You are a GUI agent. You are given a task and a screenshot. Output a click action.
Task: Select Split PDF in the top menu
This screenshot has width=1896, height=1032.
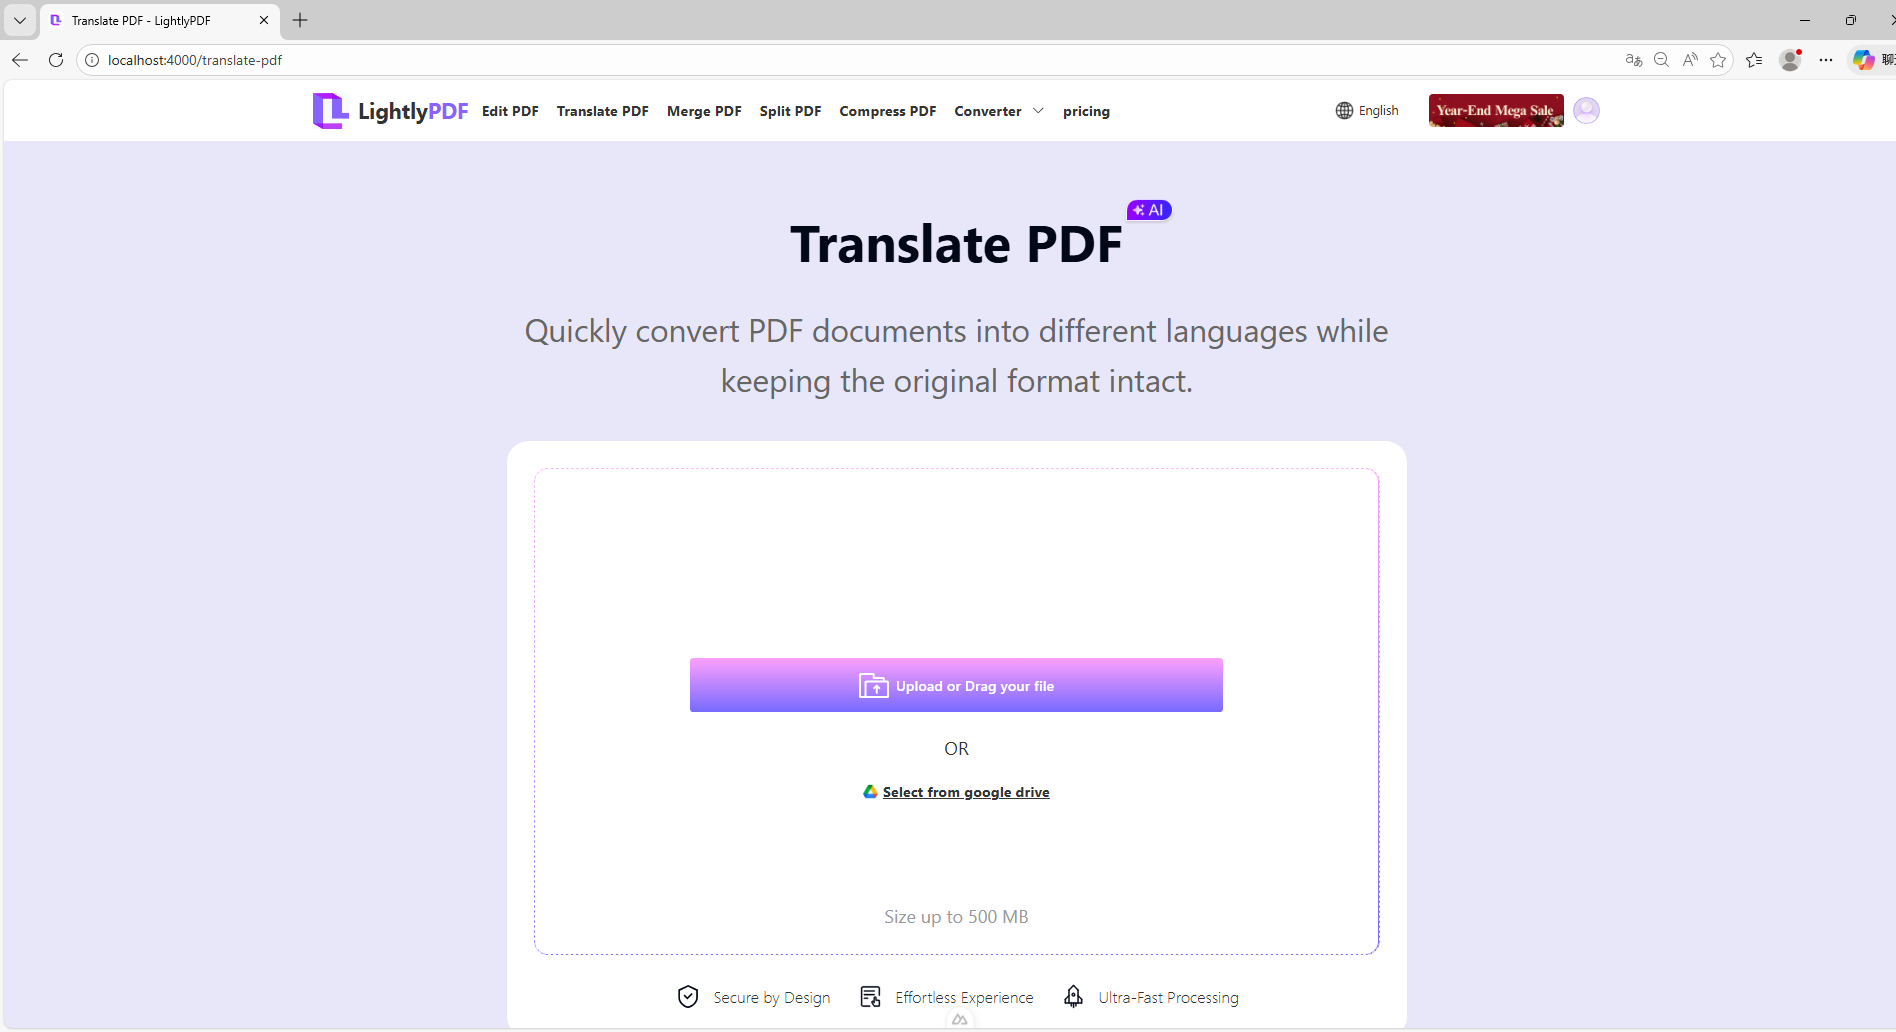790,111
